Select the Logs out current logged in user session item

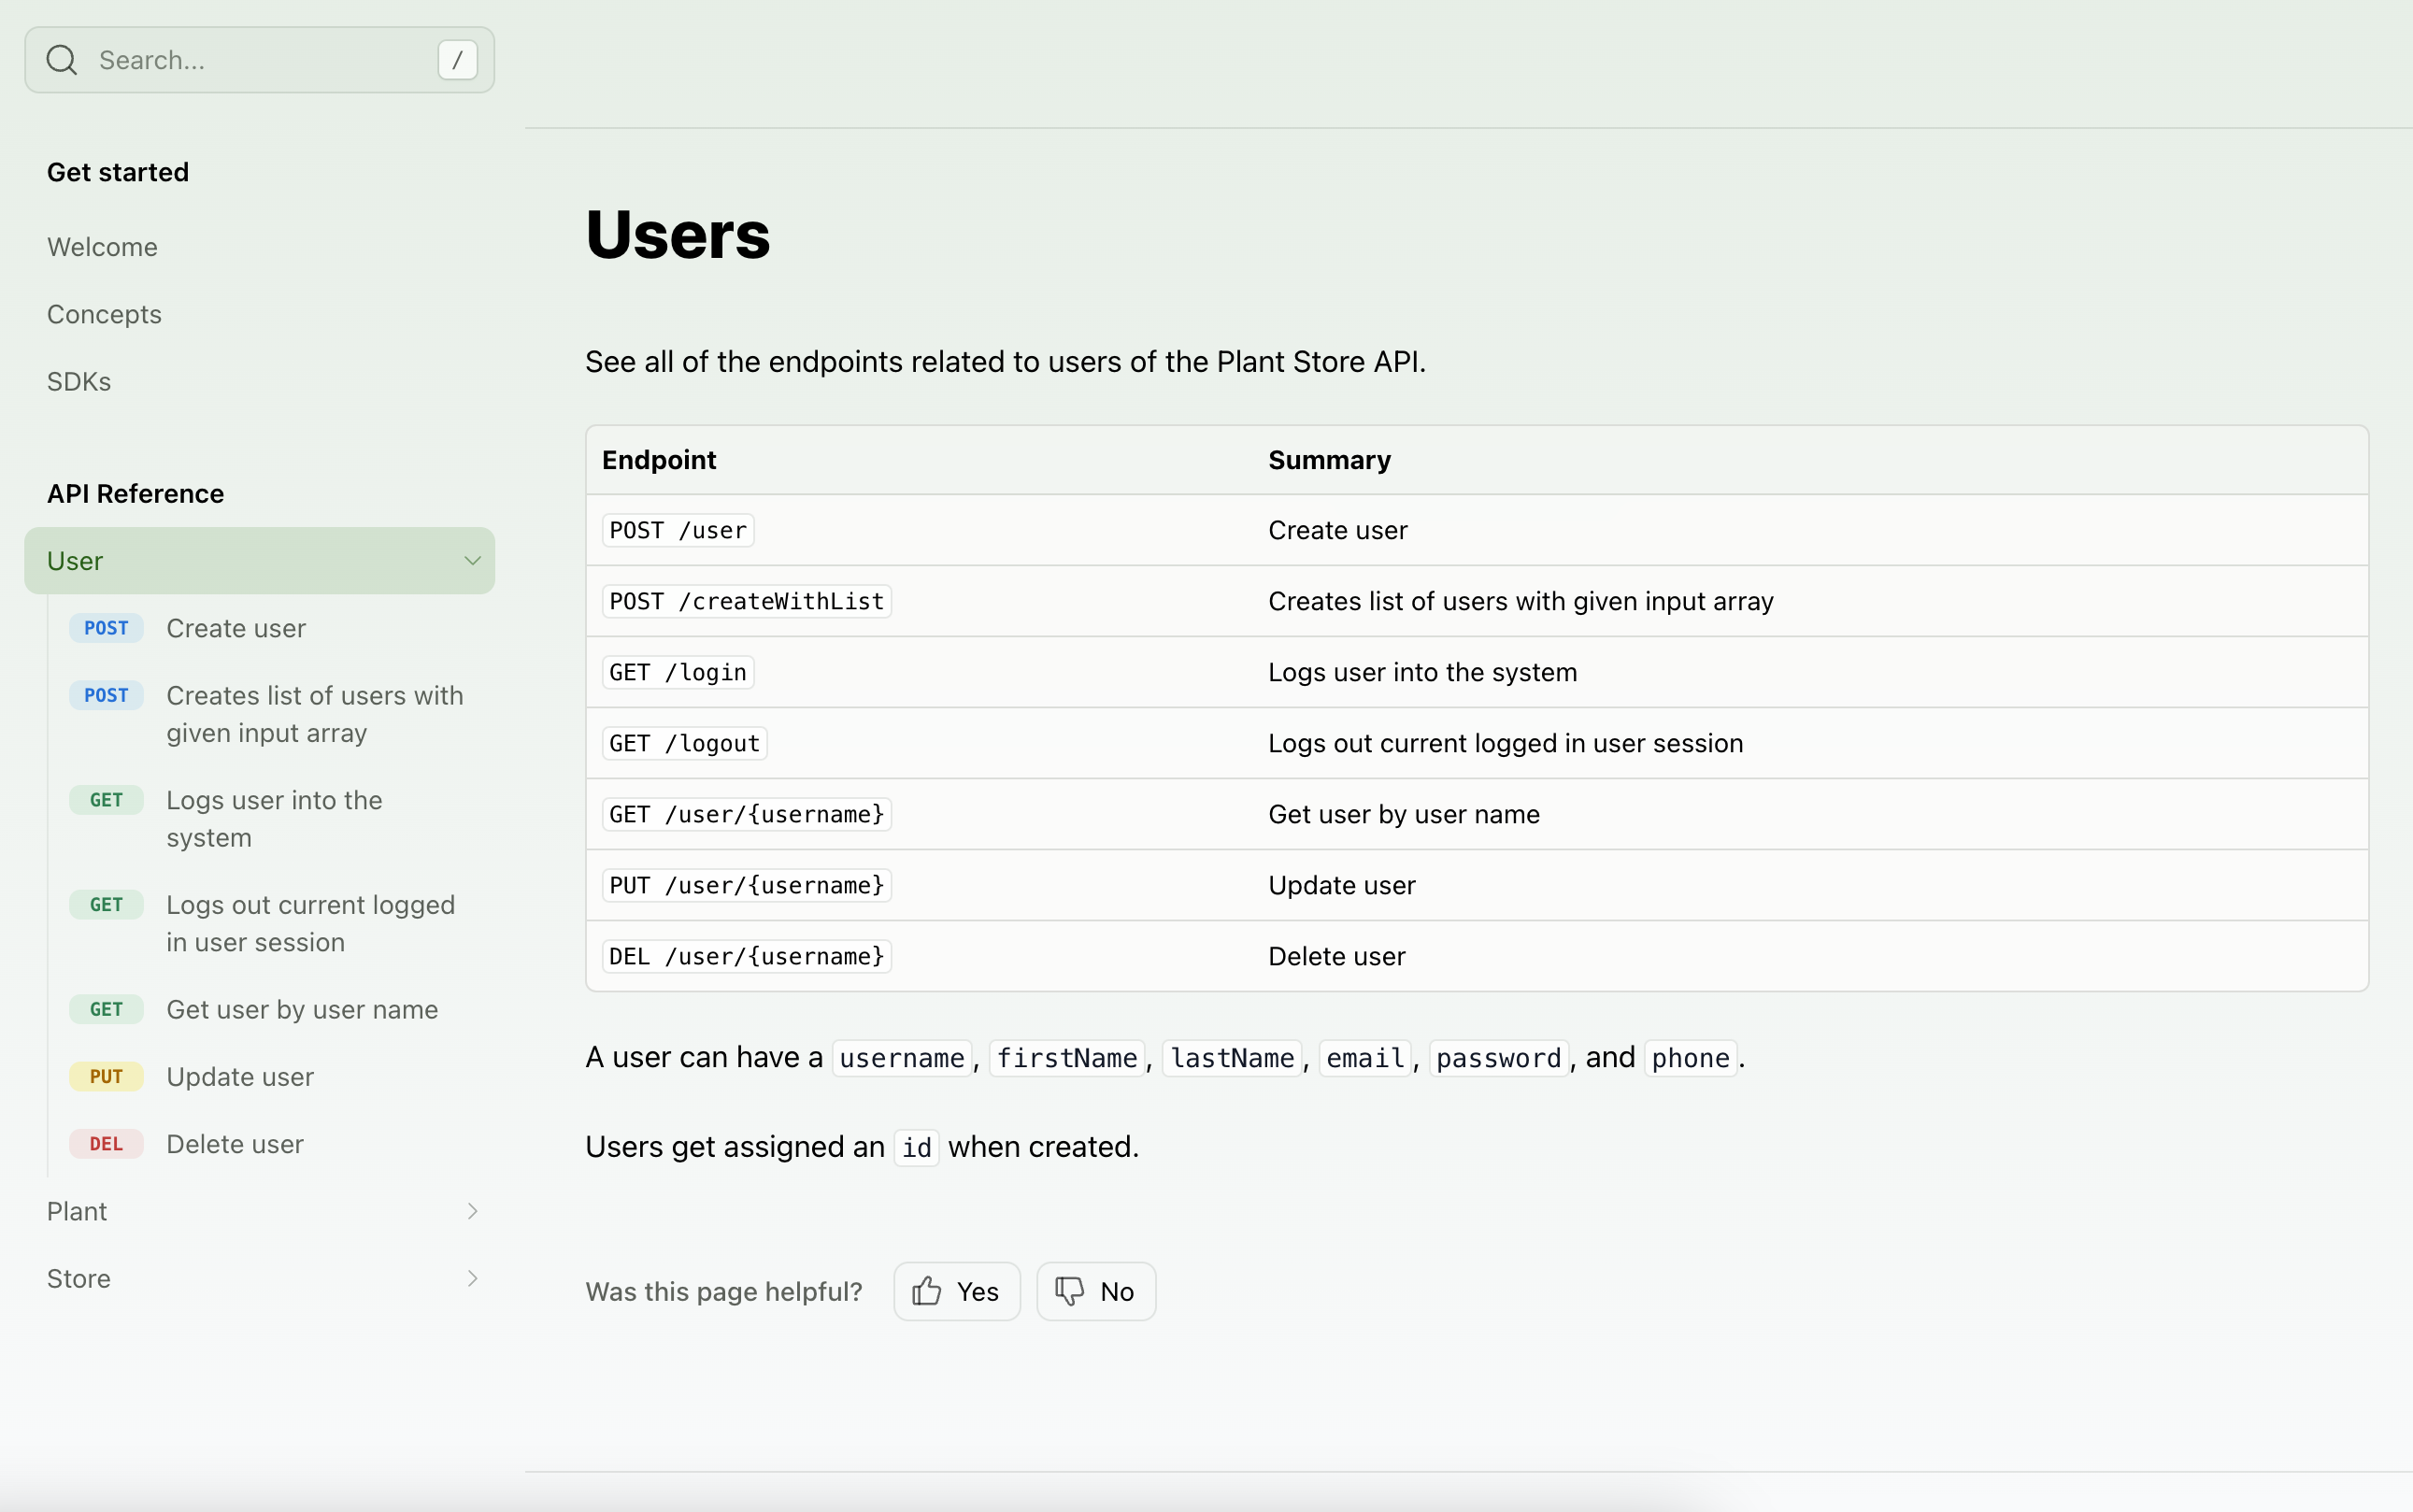pyautogui.click(x=310, y=922)
